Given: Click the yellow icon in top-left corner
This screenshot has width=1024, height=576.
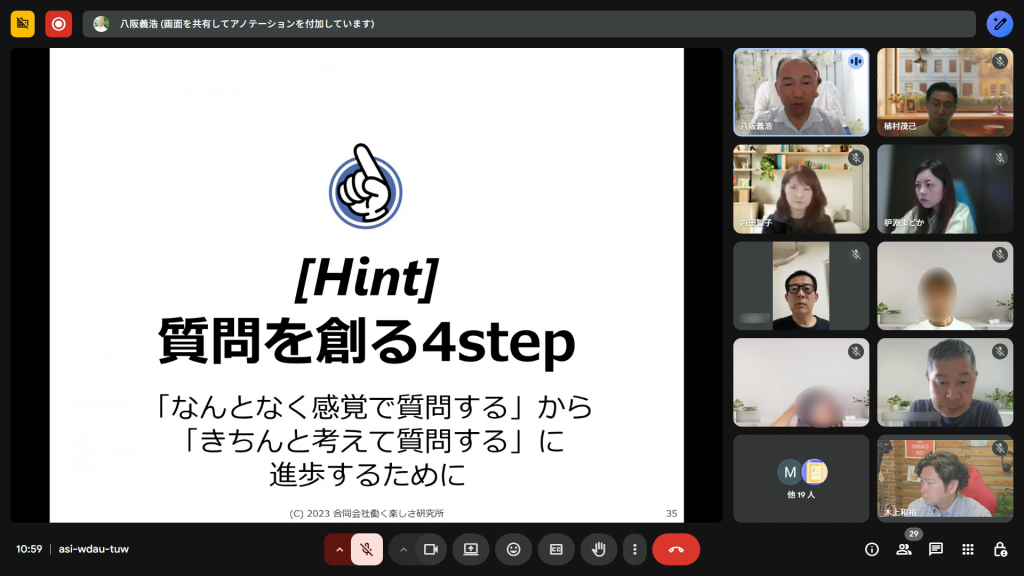Looking at the screenshot, I should click(23, 24).
